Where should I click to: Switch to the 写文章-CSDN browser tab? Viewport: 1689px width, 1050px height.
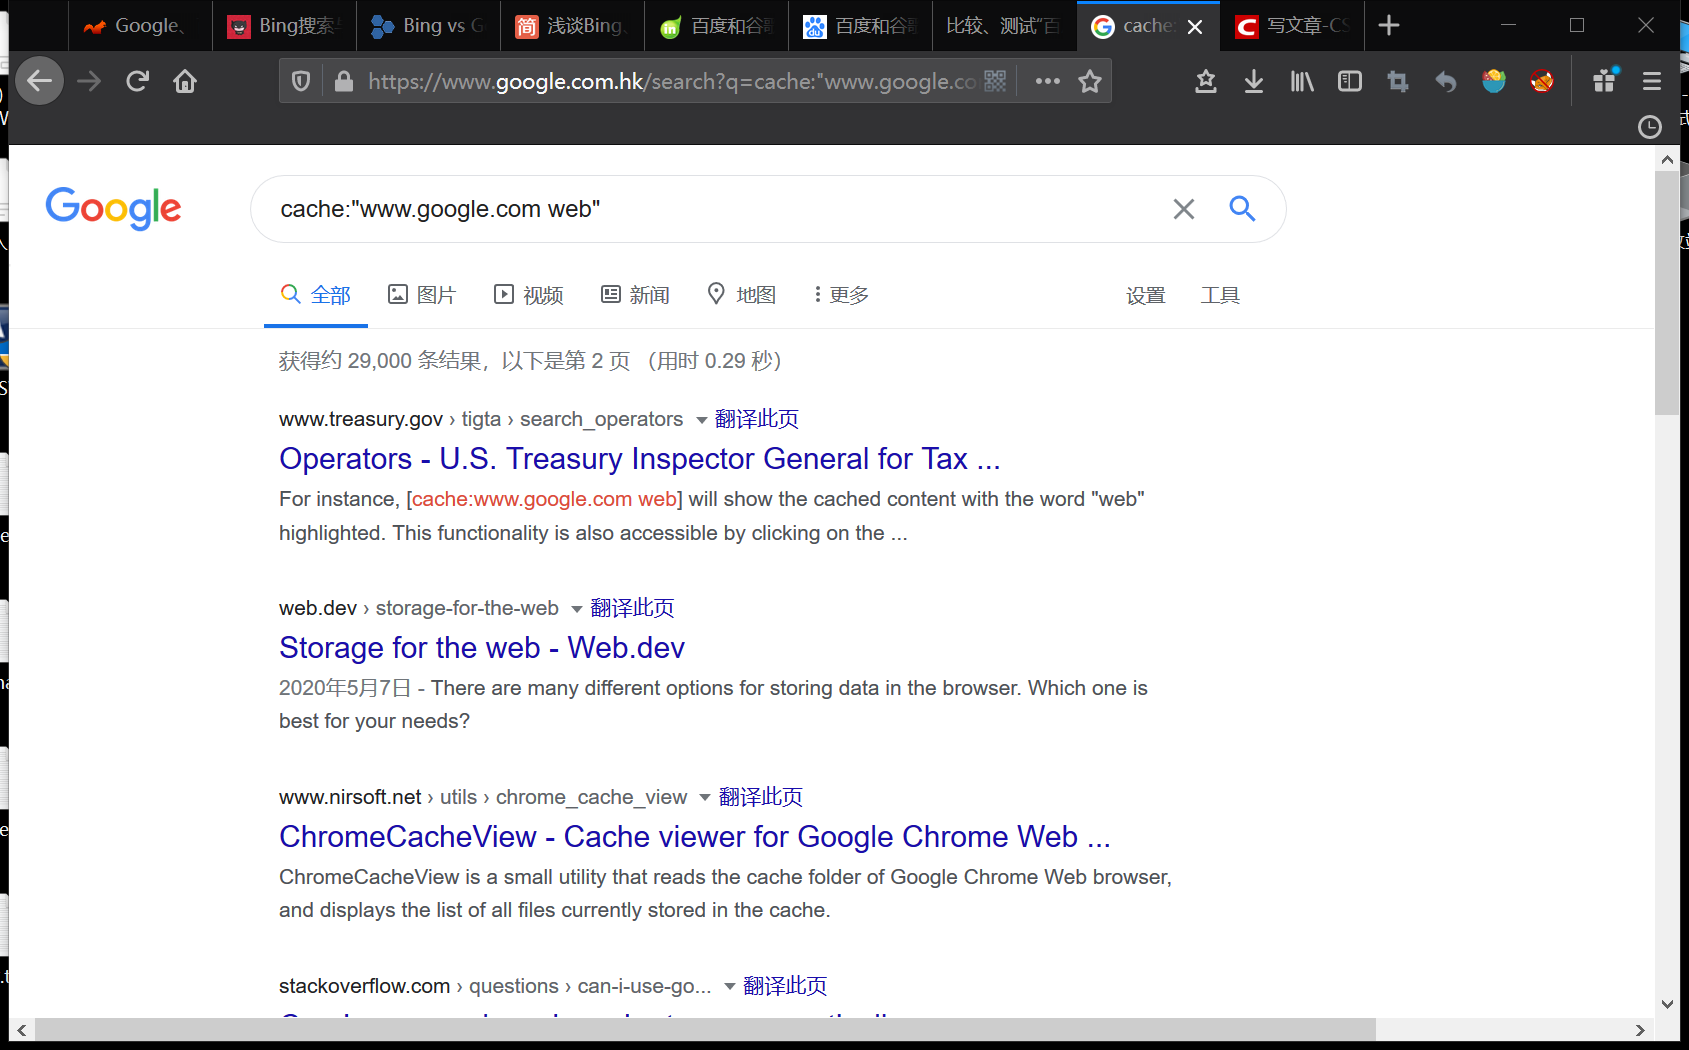1291,26
